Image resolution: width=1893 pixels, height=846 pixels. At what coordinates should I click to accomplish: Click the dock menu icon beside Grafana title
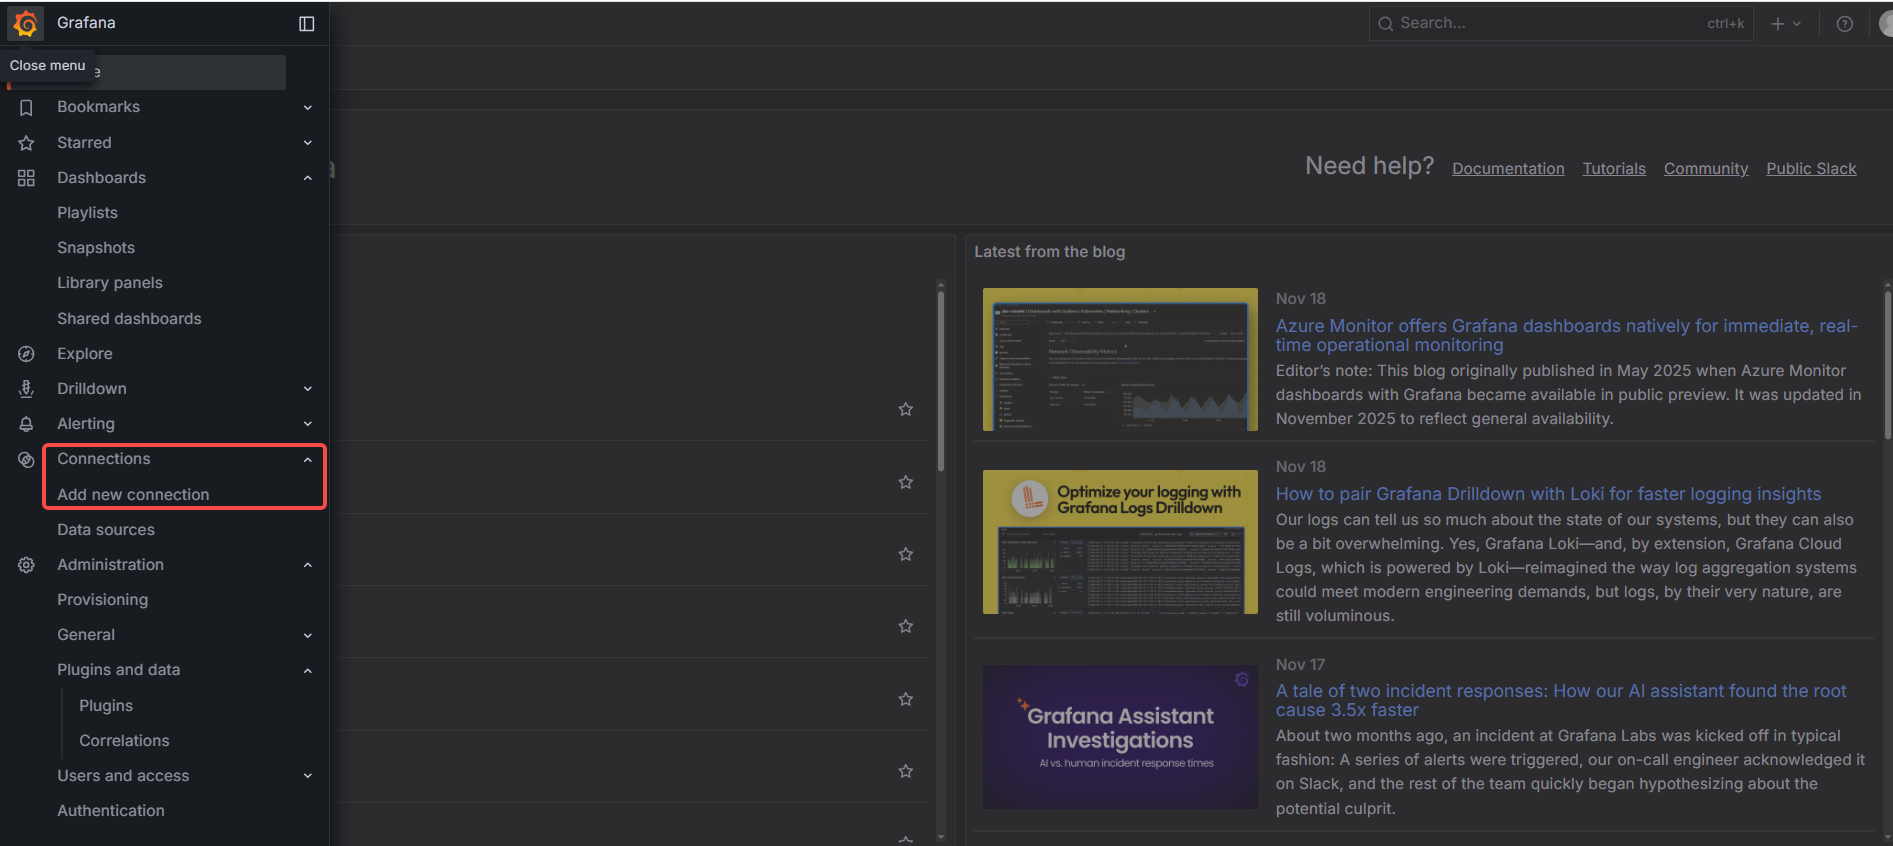(x=307, y=23)
